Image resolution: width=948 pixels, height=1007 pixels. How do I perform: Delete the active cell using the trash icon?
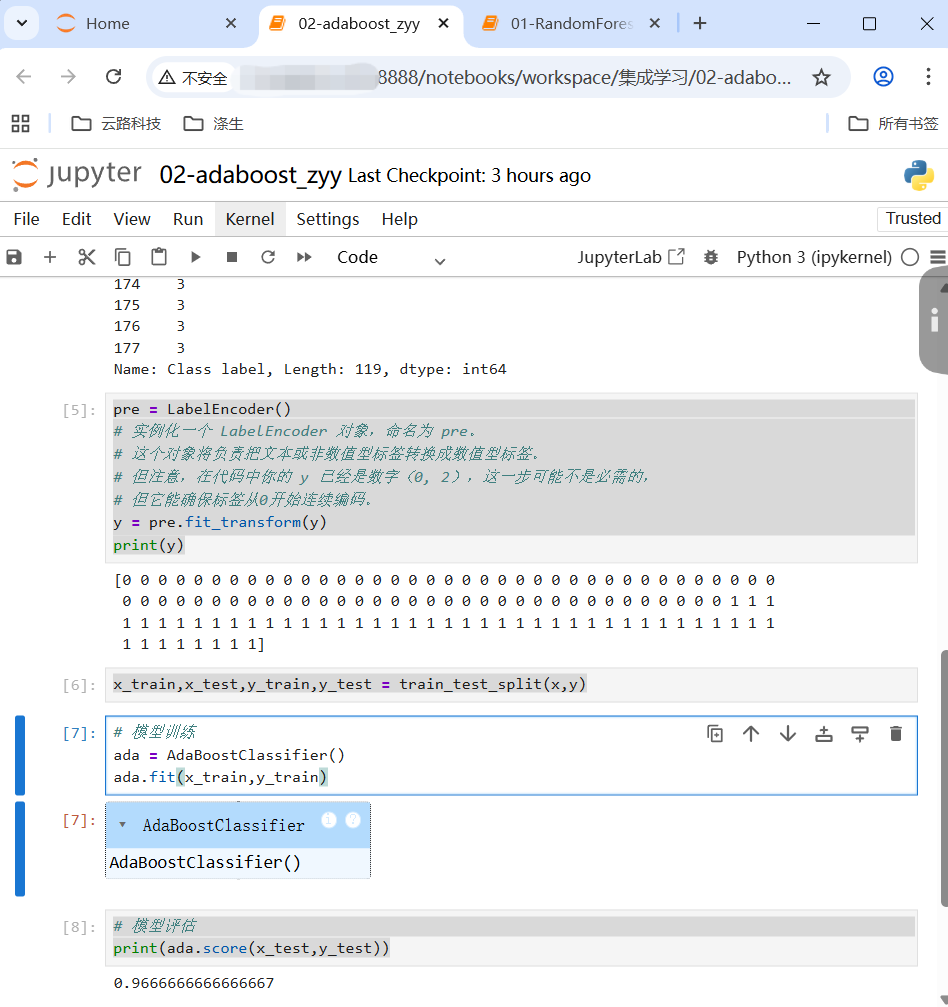click(x=896, y=734)
